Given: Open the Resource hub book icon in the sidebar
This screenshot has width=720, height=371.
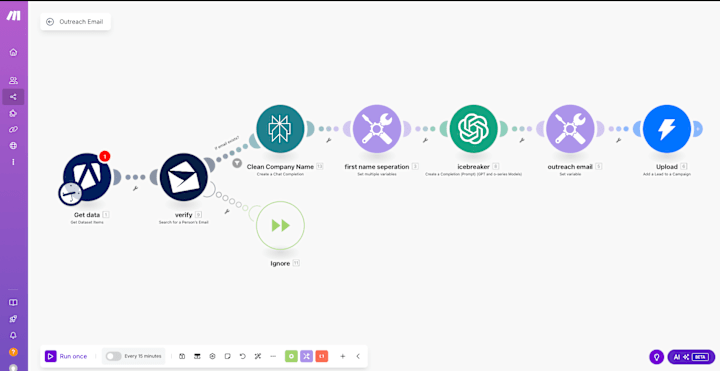Looking at the screenshot, I should (x=13, y=303).
